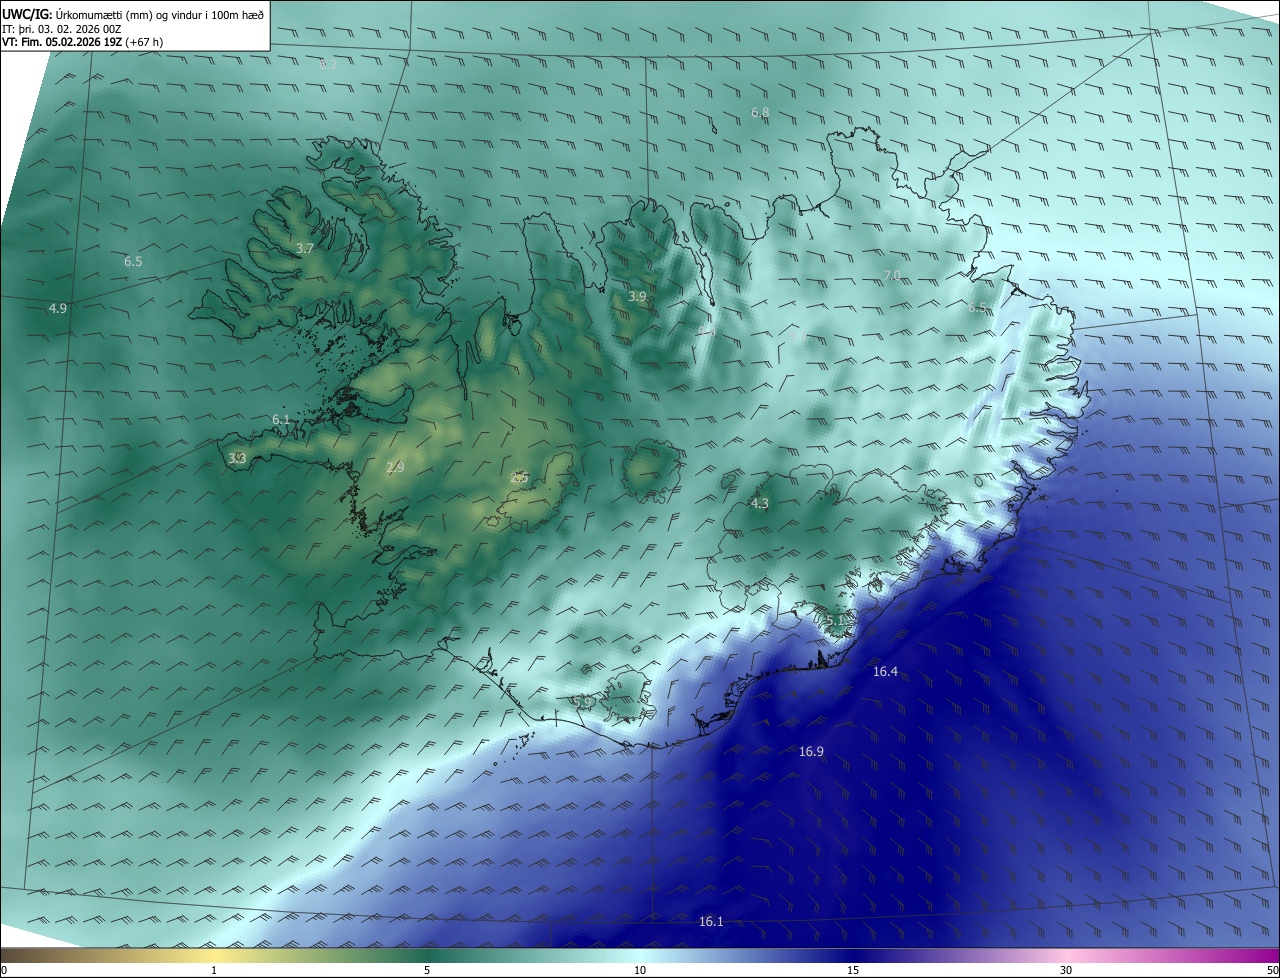Screen dimensions: 1280x978
Task: Click the 3.7 value over the Westfjords
Action: pyautogui.click(x=305, y=248)
